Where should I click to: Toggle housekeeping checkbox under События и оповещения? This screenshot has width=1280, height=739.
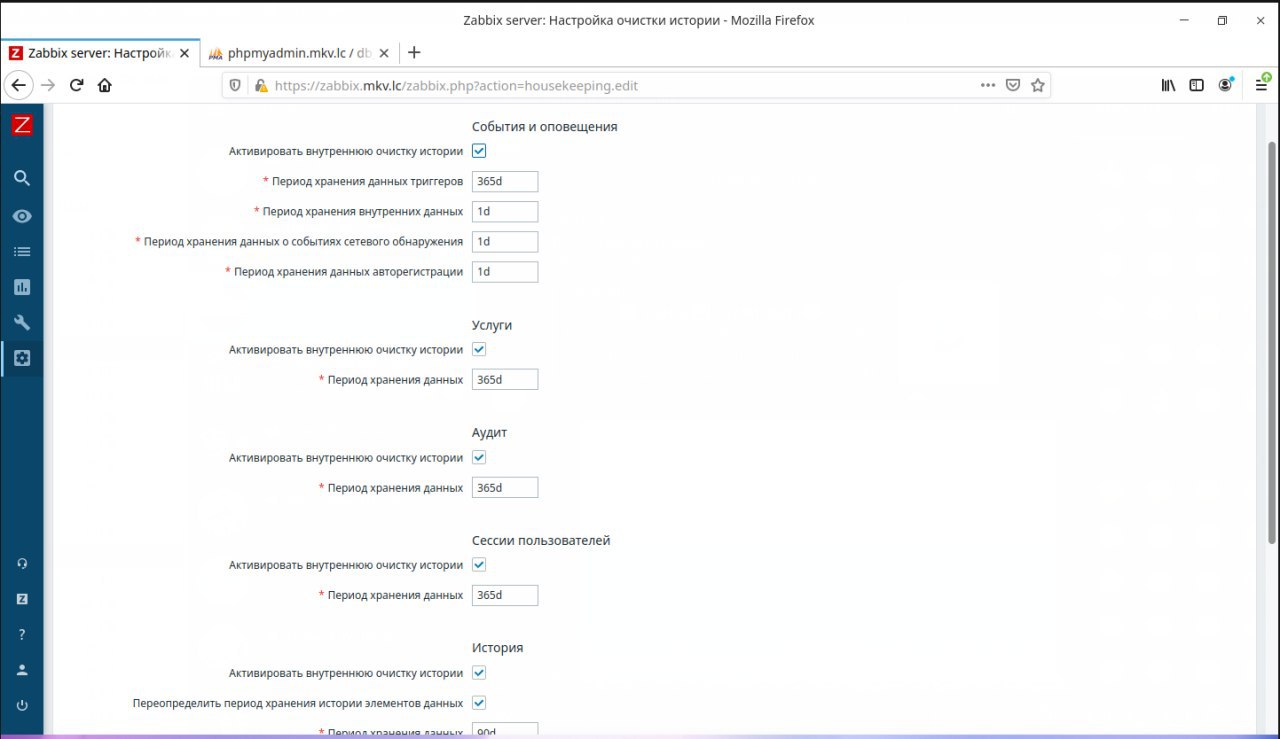(x=479, y=151)
